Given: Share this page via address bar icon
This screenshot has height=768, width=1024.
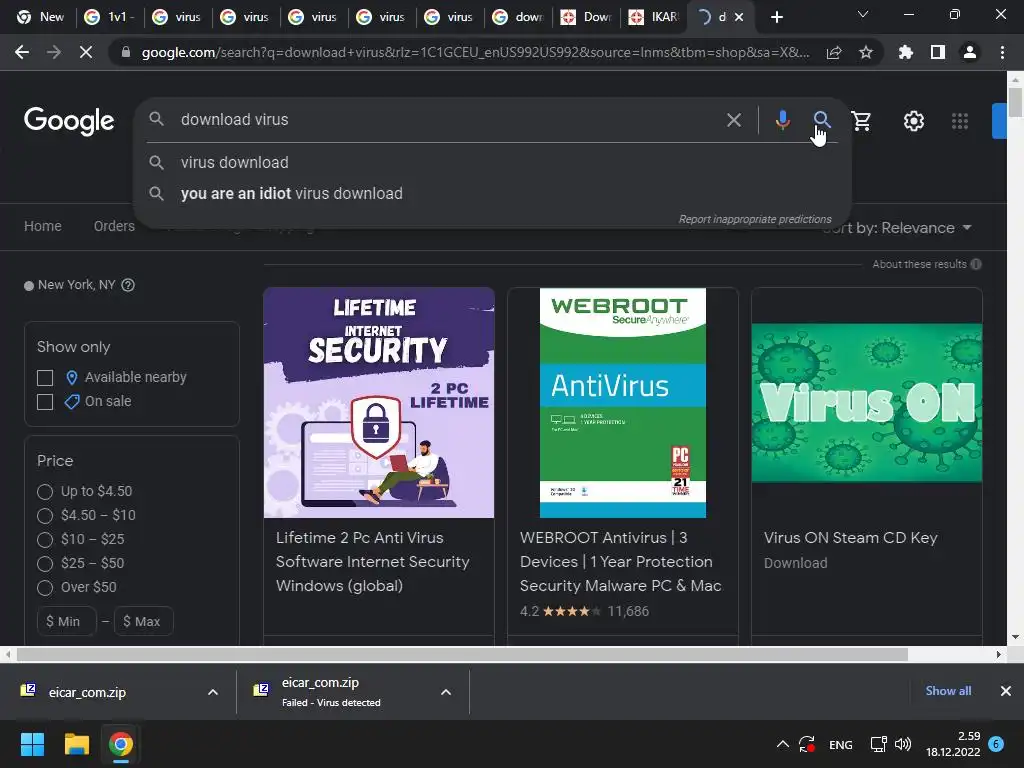Looking at the screenshot, I should coord(834,52).
